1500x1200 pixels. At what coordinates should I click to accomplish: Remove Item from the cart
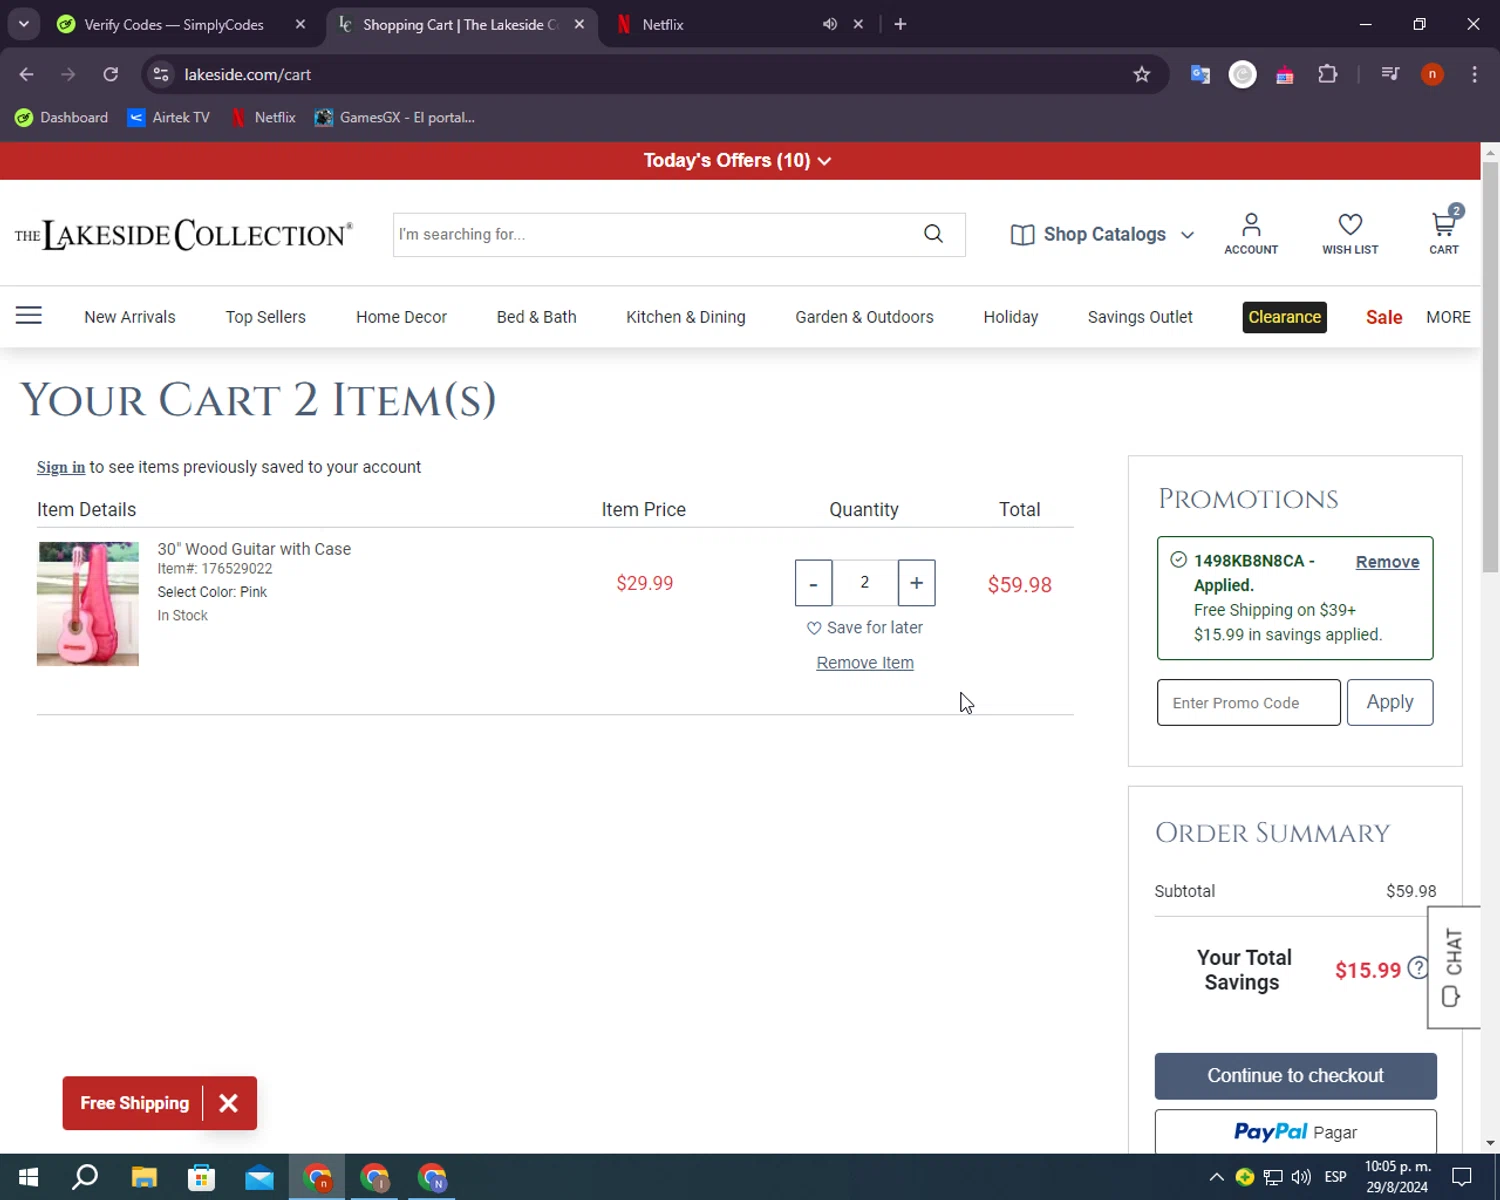pyautogui.click(x=865, y=663)
